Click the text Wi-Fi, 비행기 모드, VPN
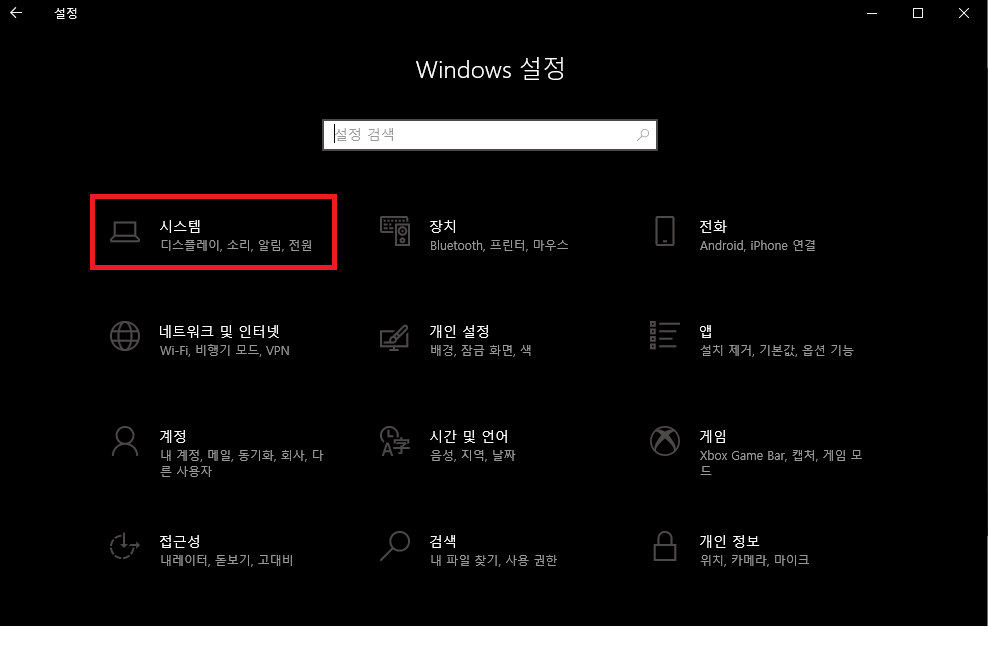This screenshot has height=670, width=988. (225, 350)
